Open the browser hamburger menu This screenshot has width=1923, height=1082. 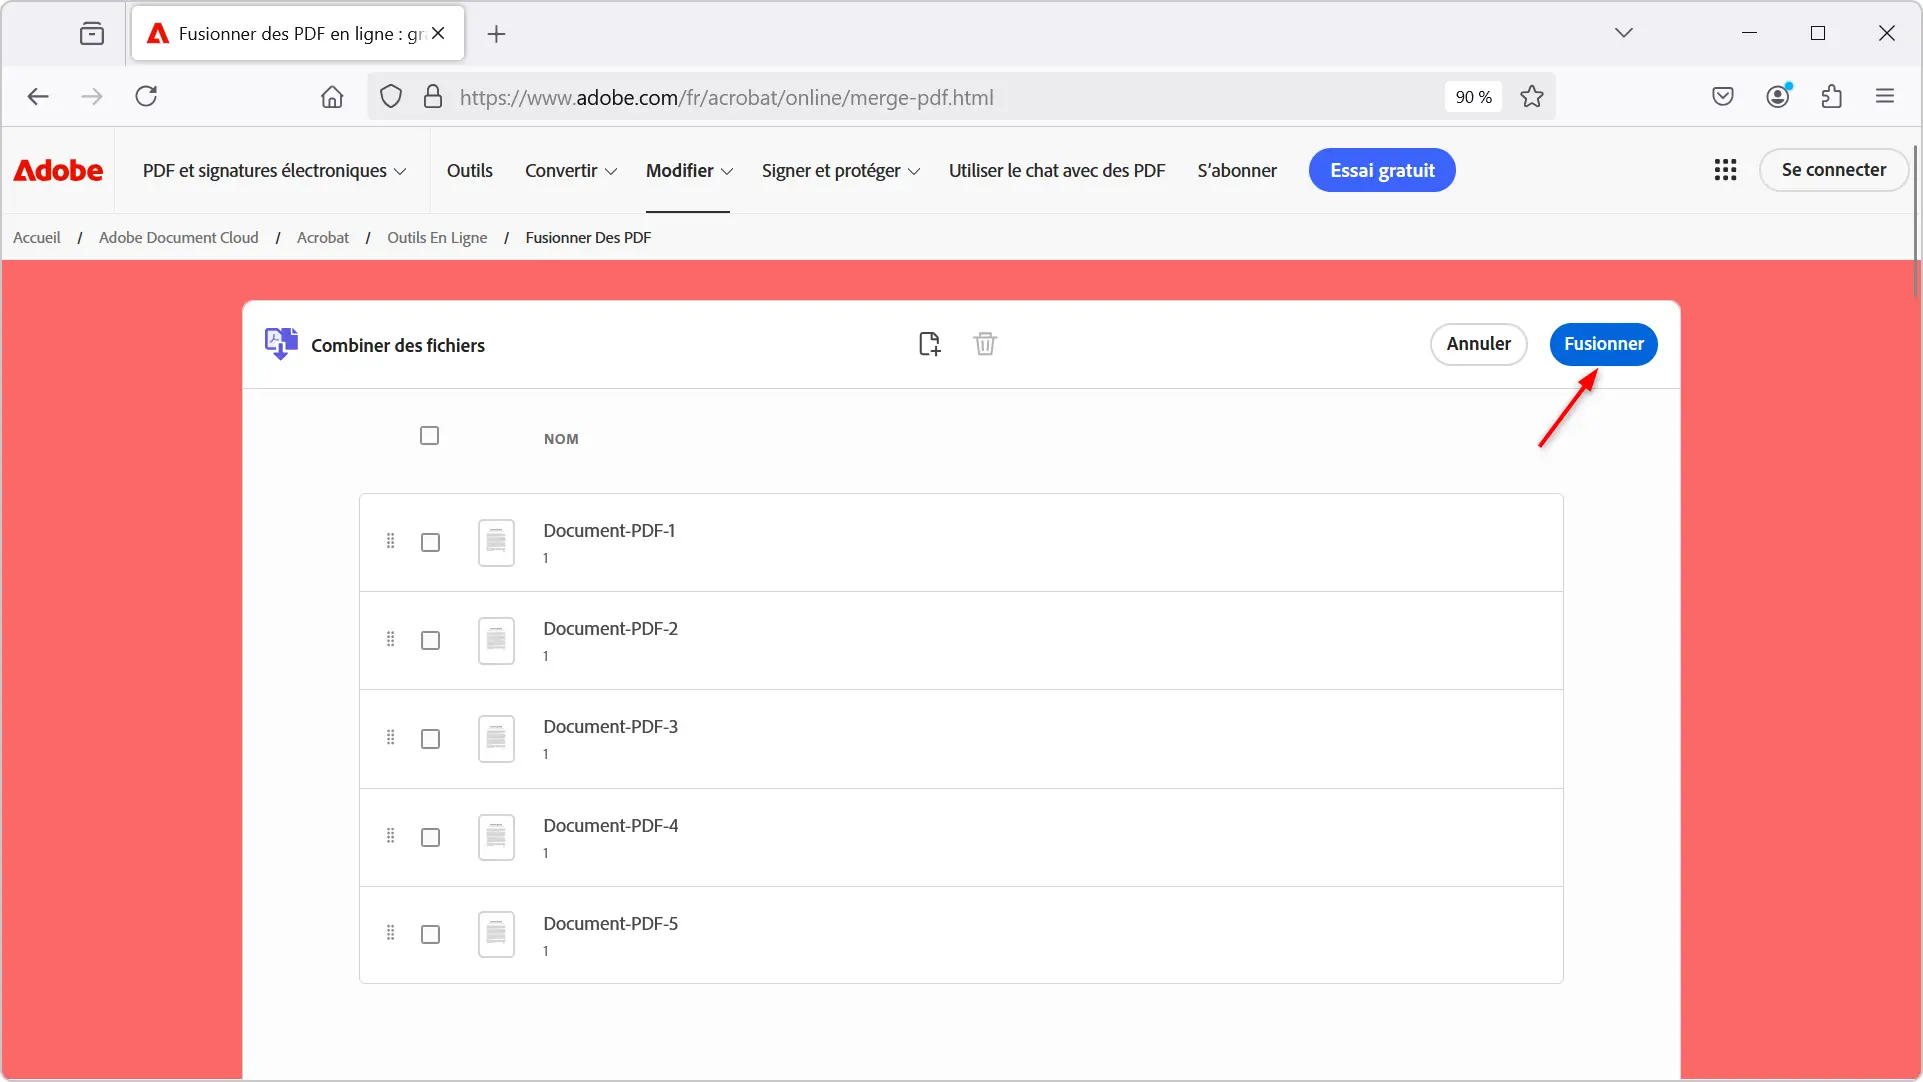click(1885, 97)
